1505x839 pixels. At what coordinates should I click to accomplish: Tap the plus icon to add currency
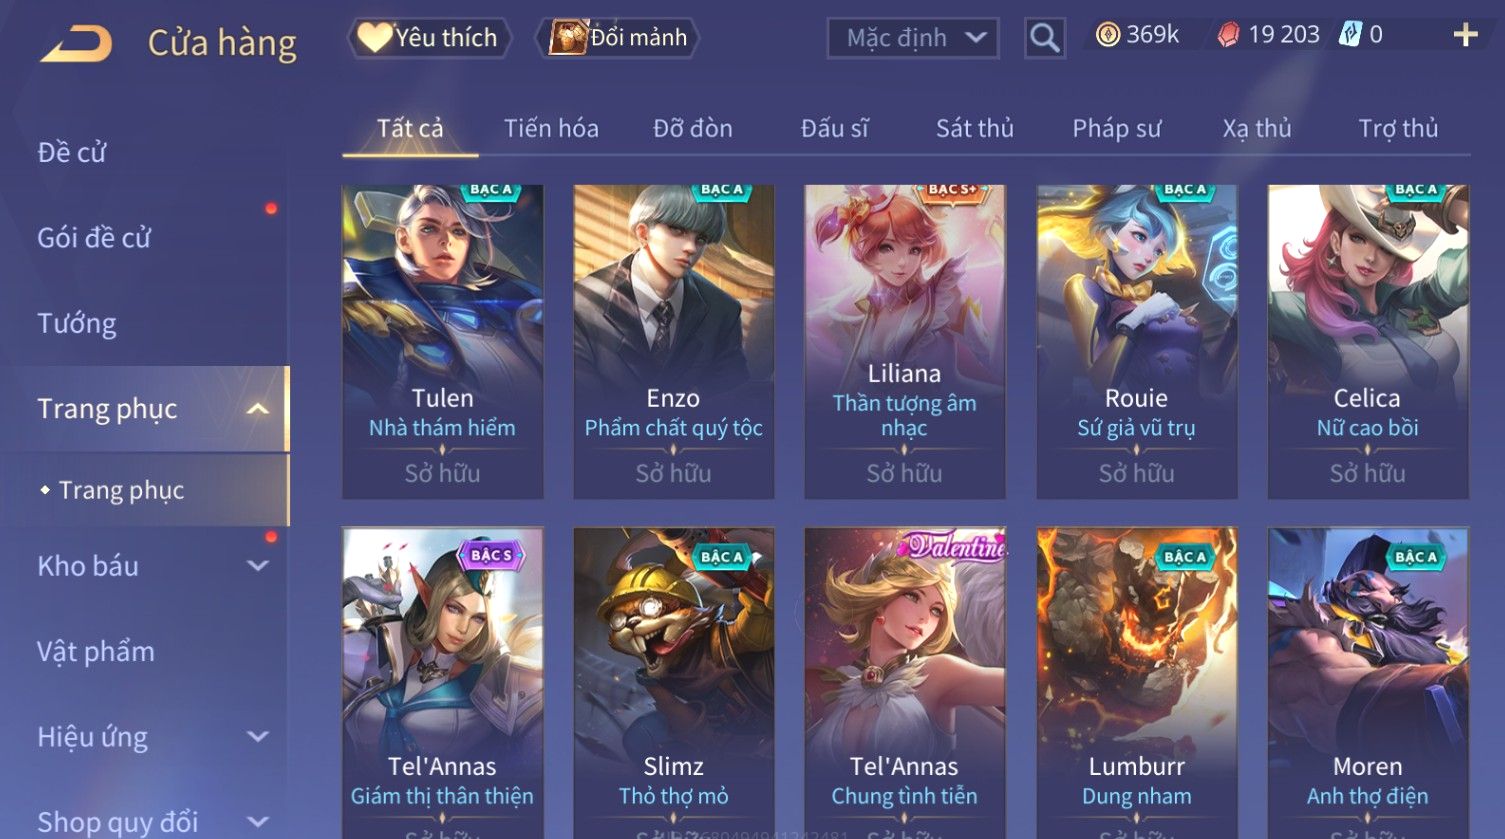[1465, 35]
